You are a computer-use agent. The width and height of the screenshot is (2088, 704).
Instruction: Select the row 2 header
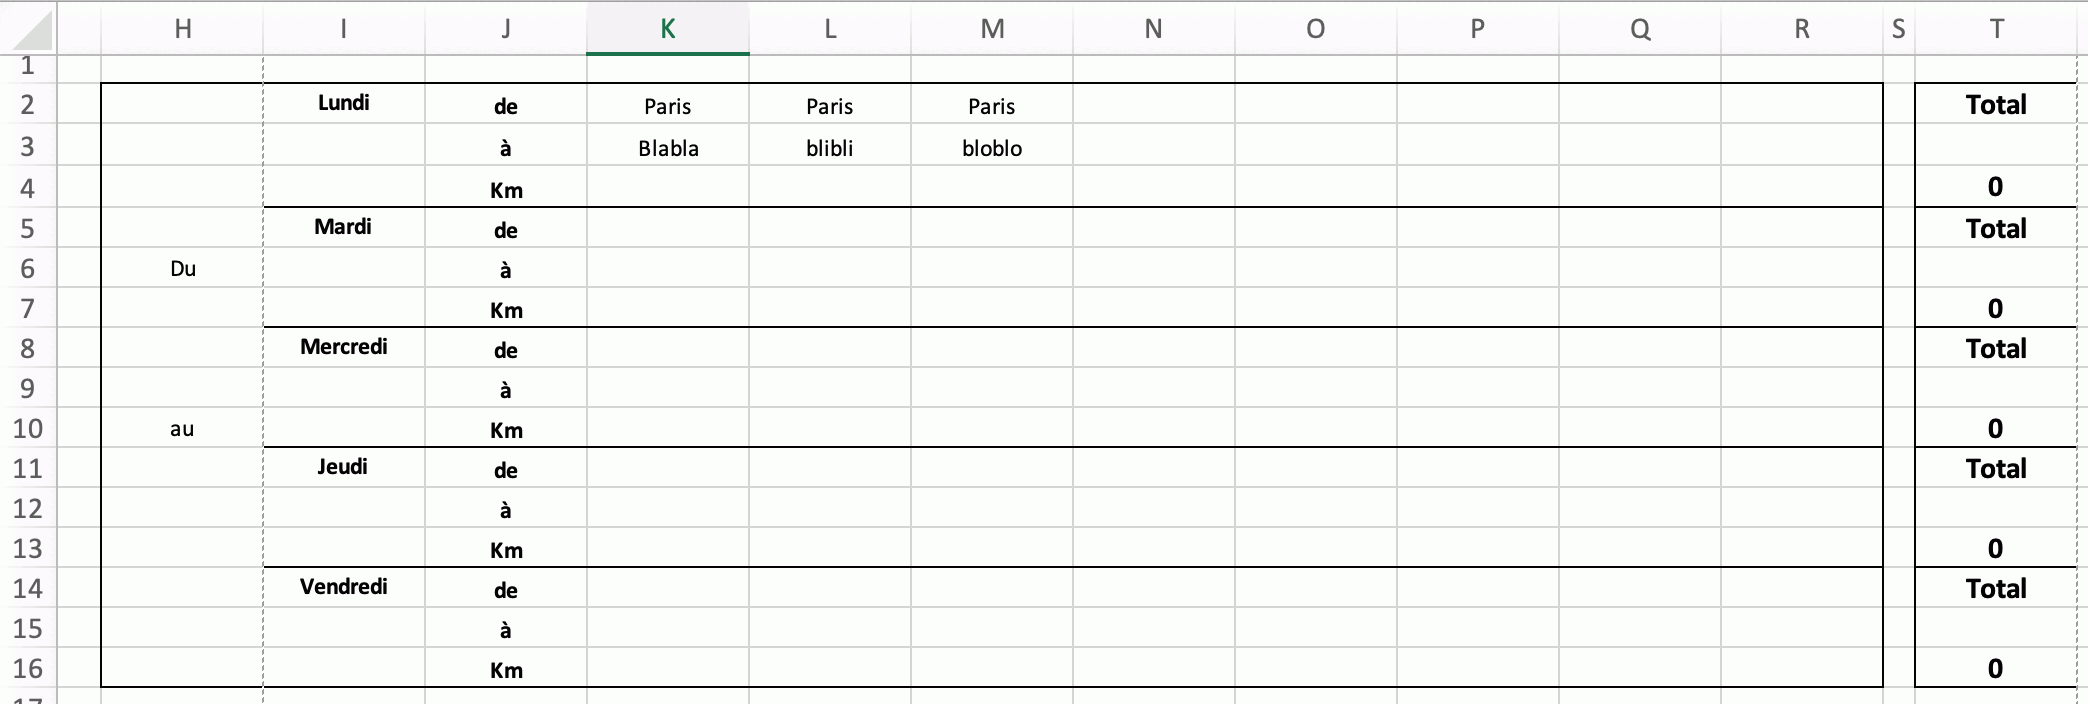[28, 105]
